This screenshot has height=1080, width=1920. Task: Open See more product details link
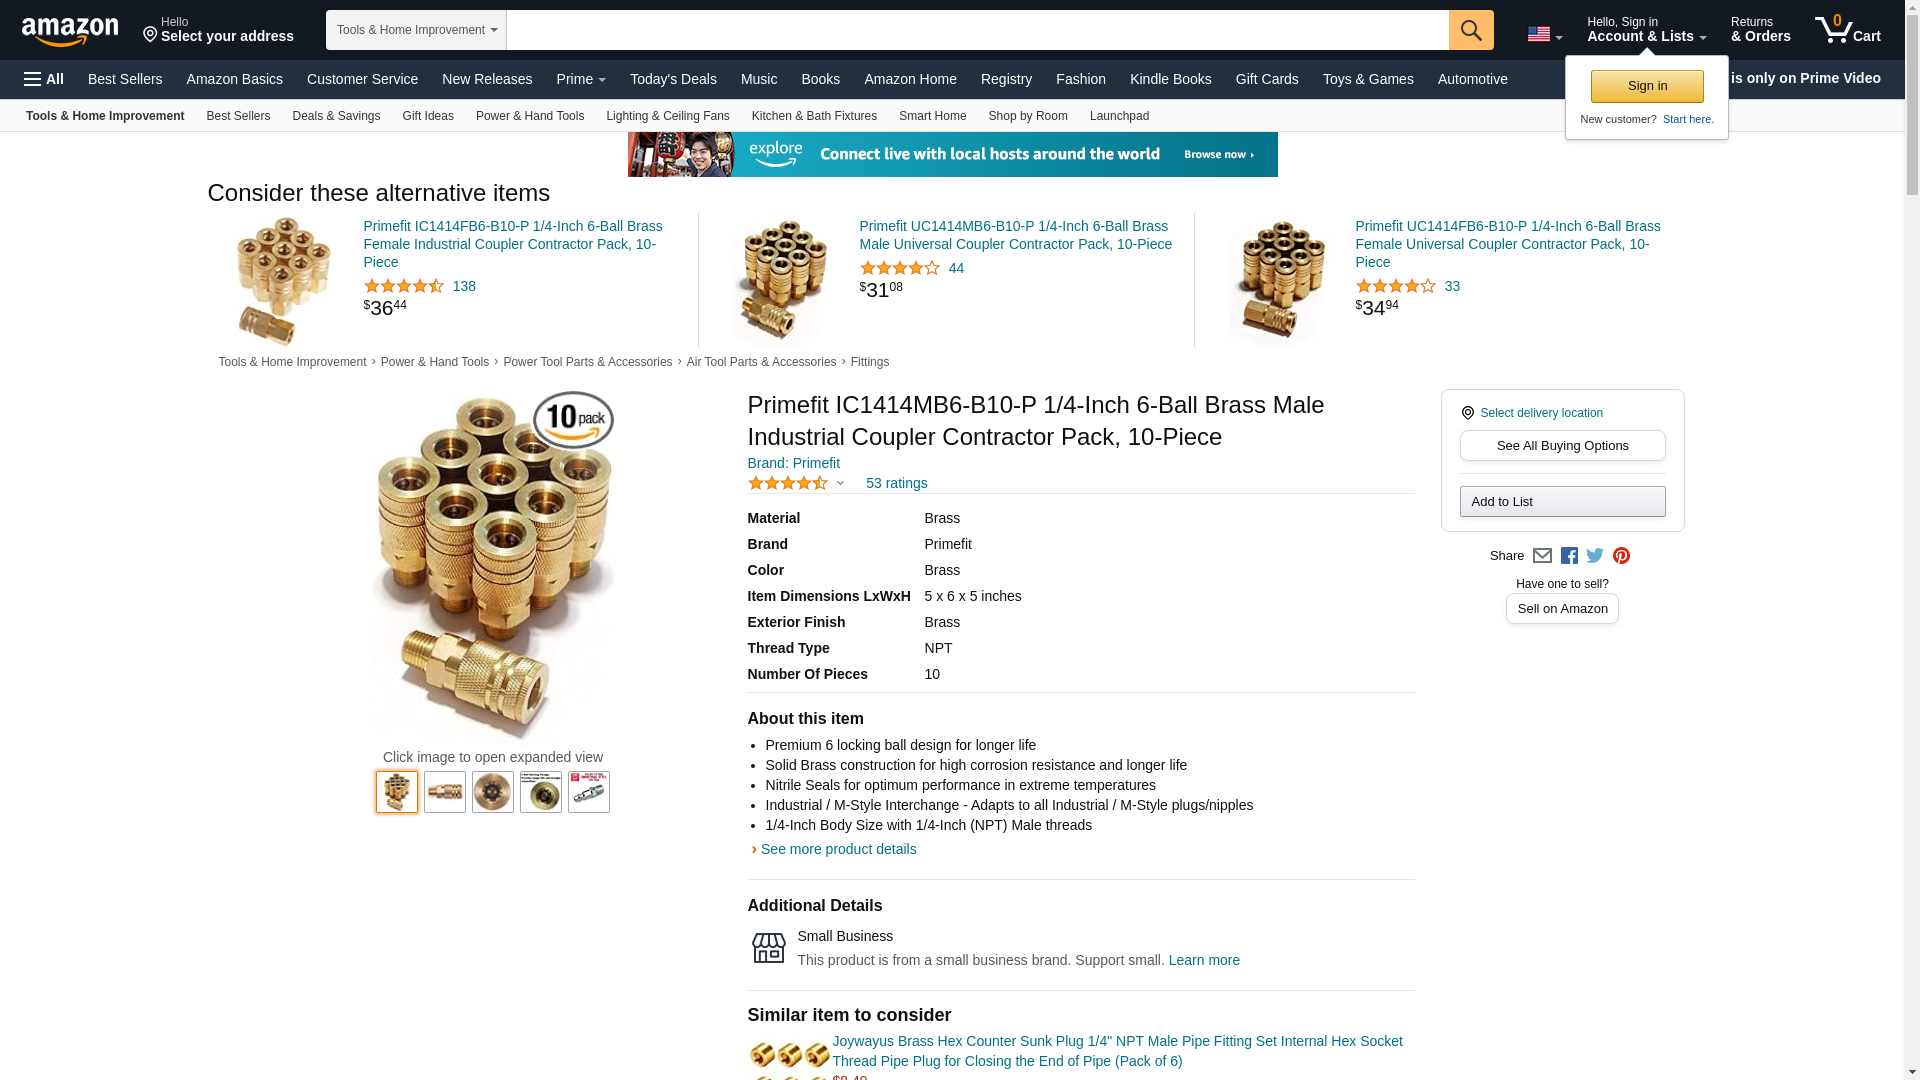[x=838, y=849]
